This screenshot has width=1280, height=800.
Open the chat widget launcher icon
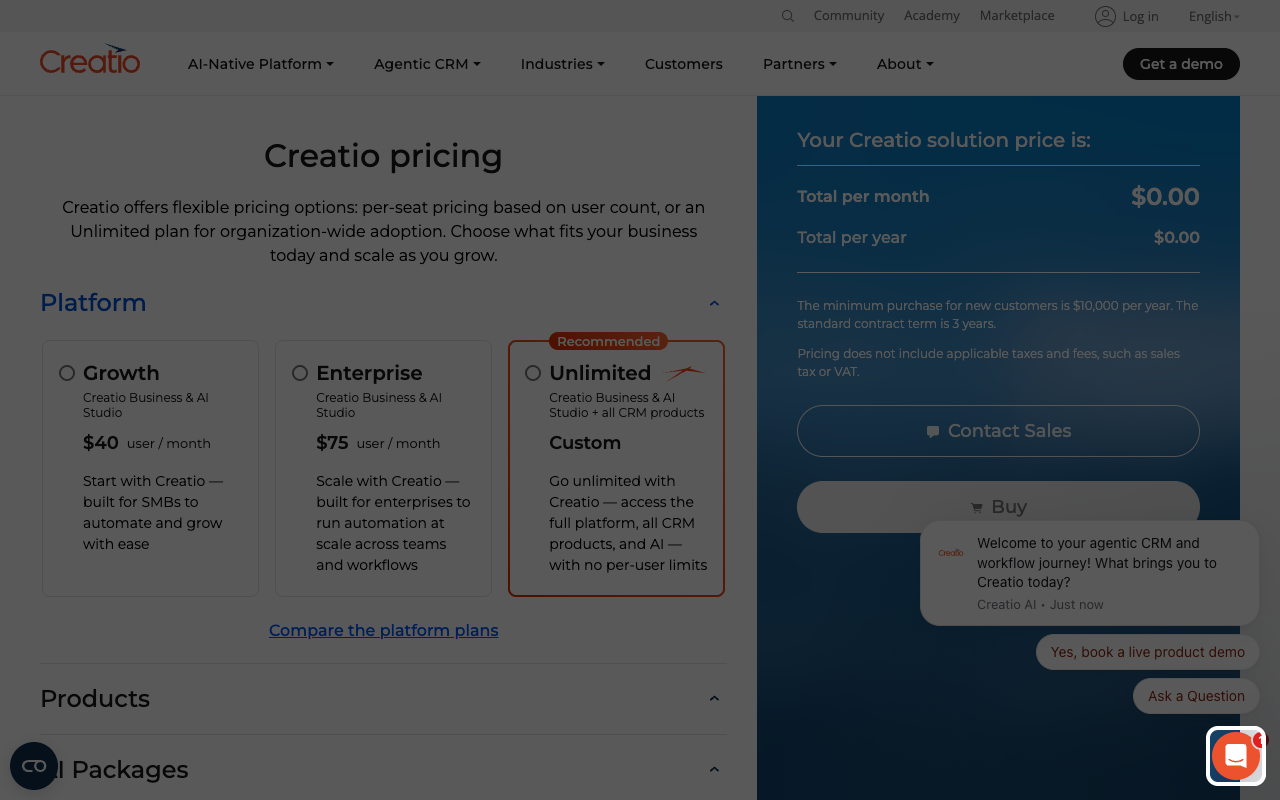point(1236,756)
